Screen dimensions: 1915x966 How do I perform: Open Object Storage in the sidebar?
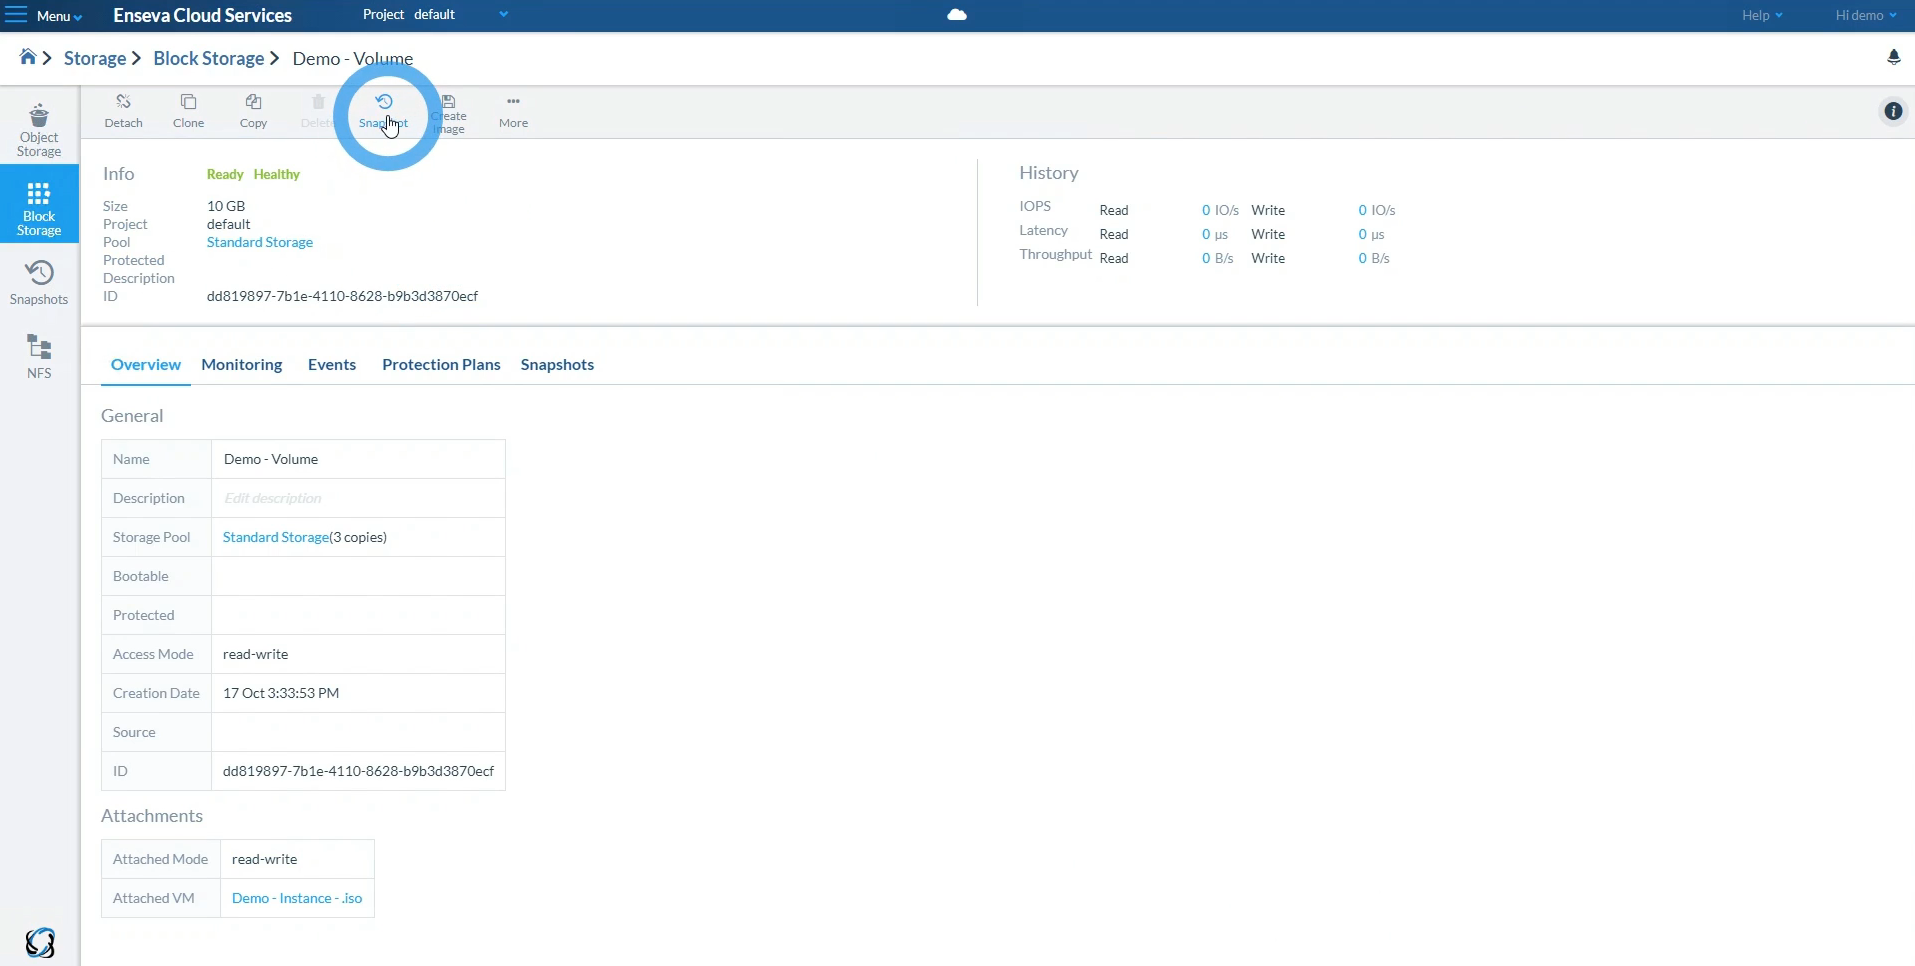click(x=39, y=130)
